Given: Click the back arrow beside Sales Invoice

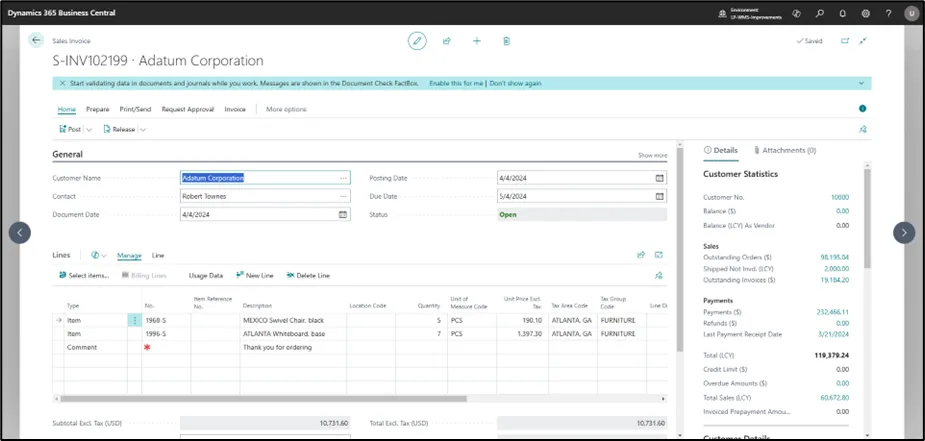Looking at the screenshot, I should [36, 40].
